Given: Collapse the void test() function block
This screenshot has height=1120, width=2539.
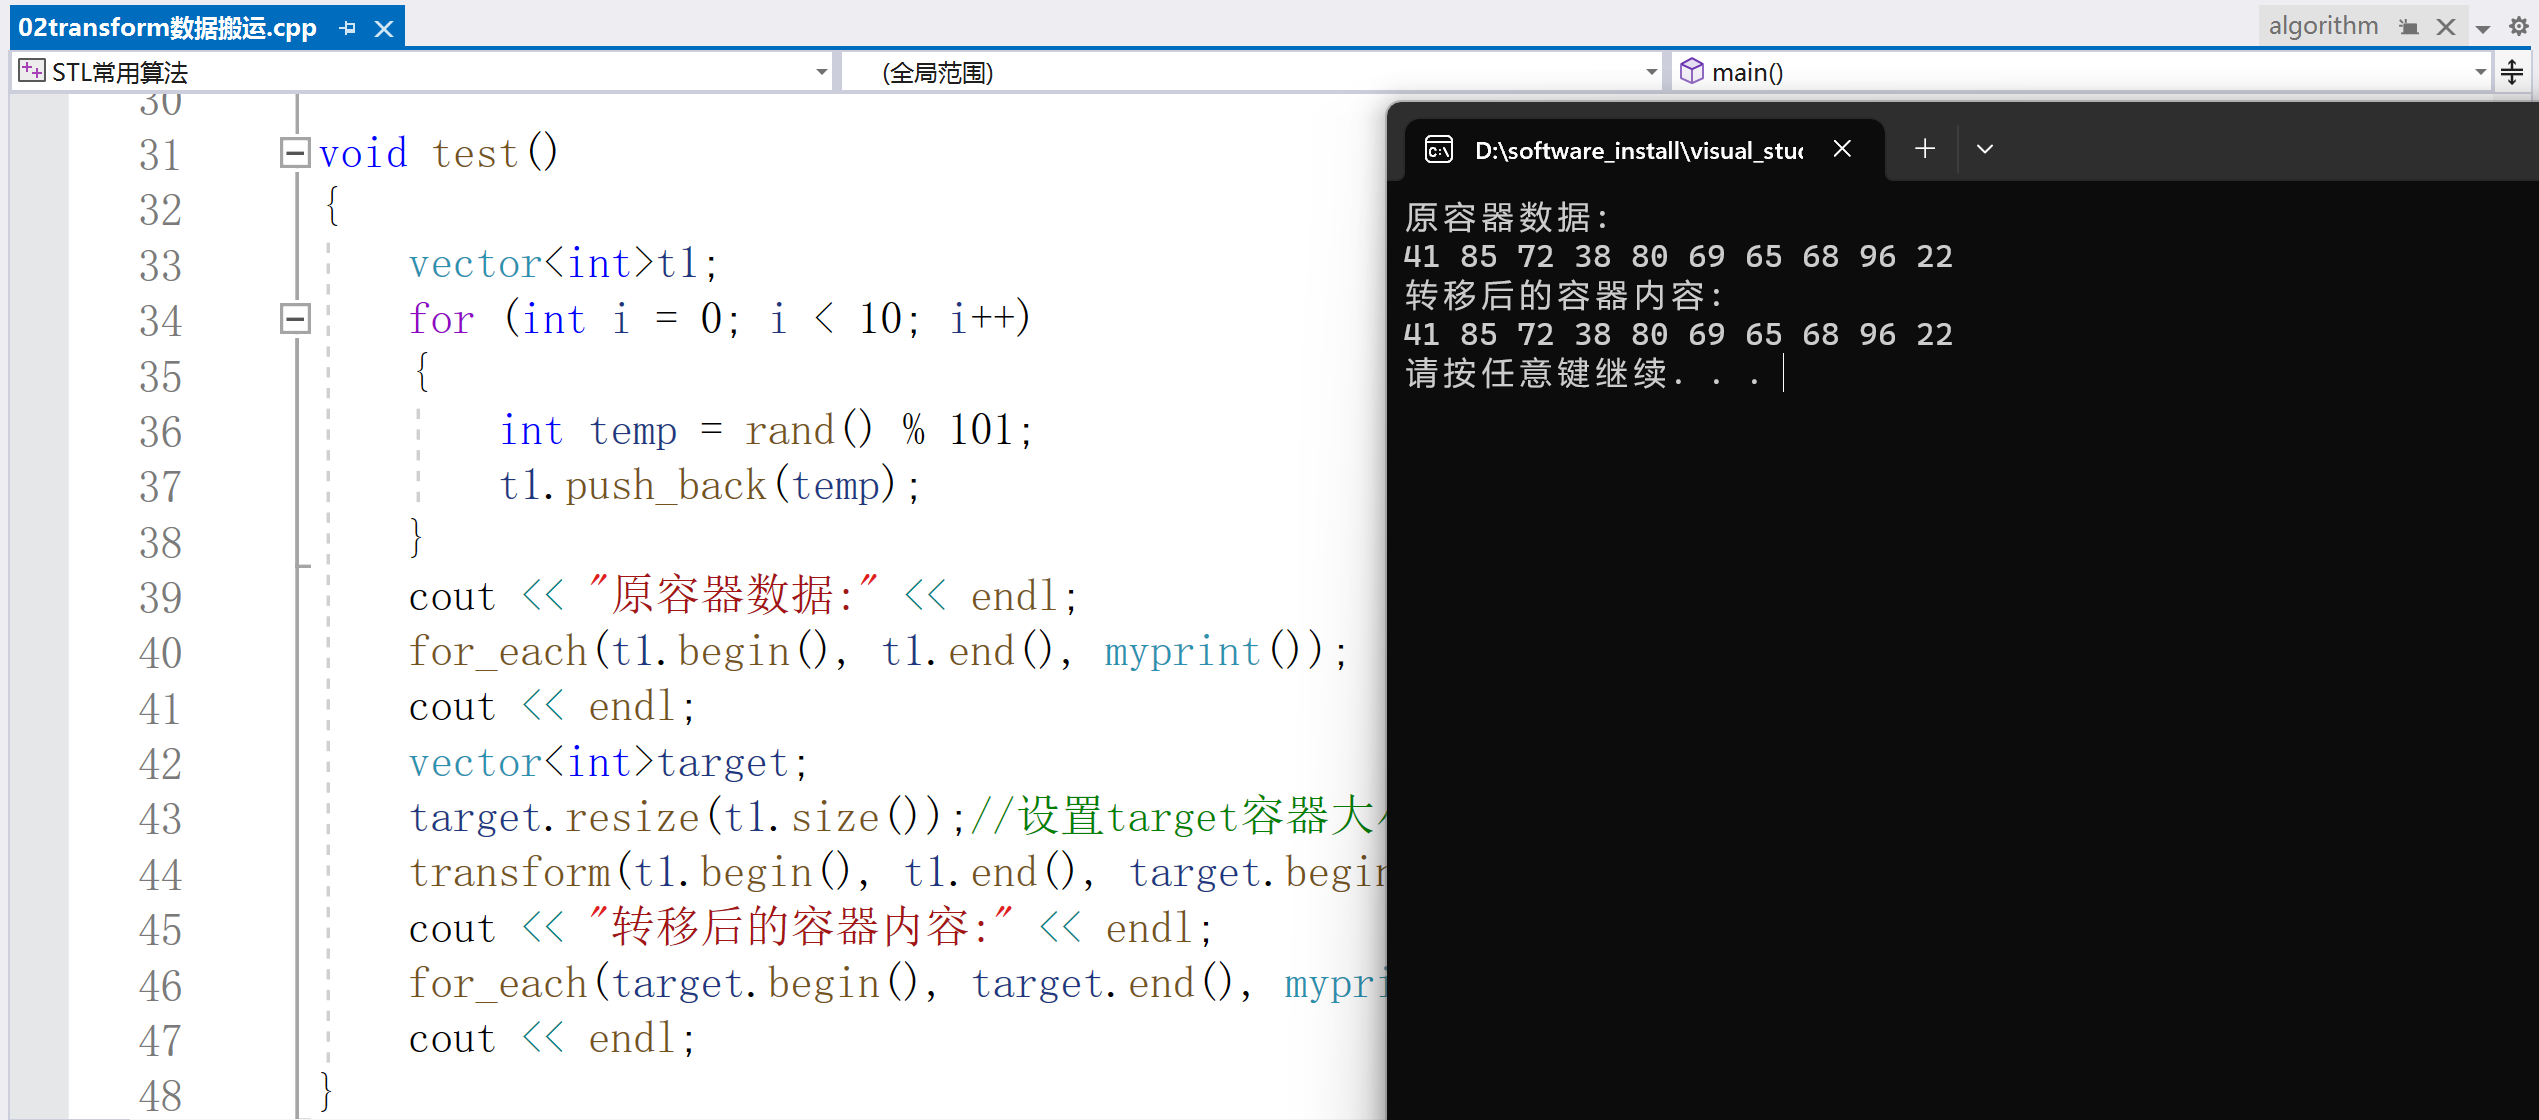Looking at the screenshot, I should [295, 153].
